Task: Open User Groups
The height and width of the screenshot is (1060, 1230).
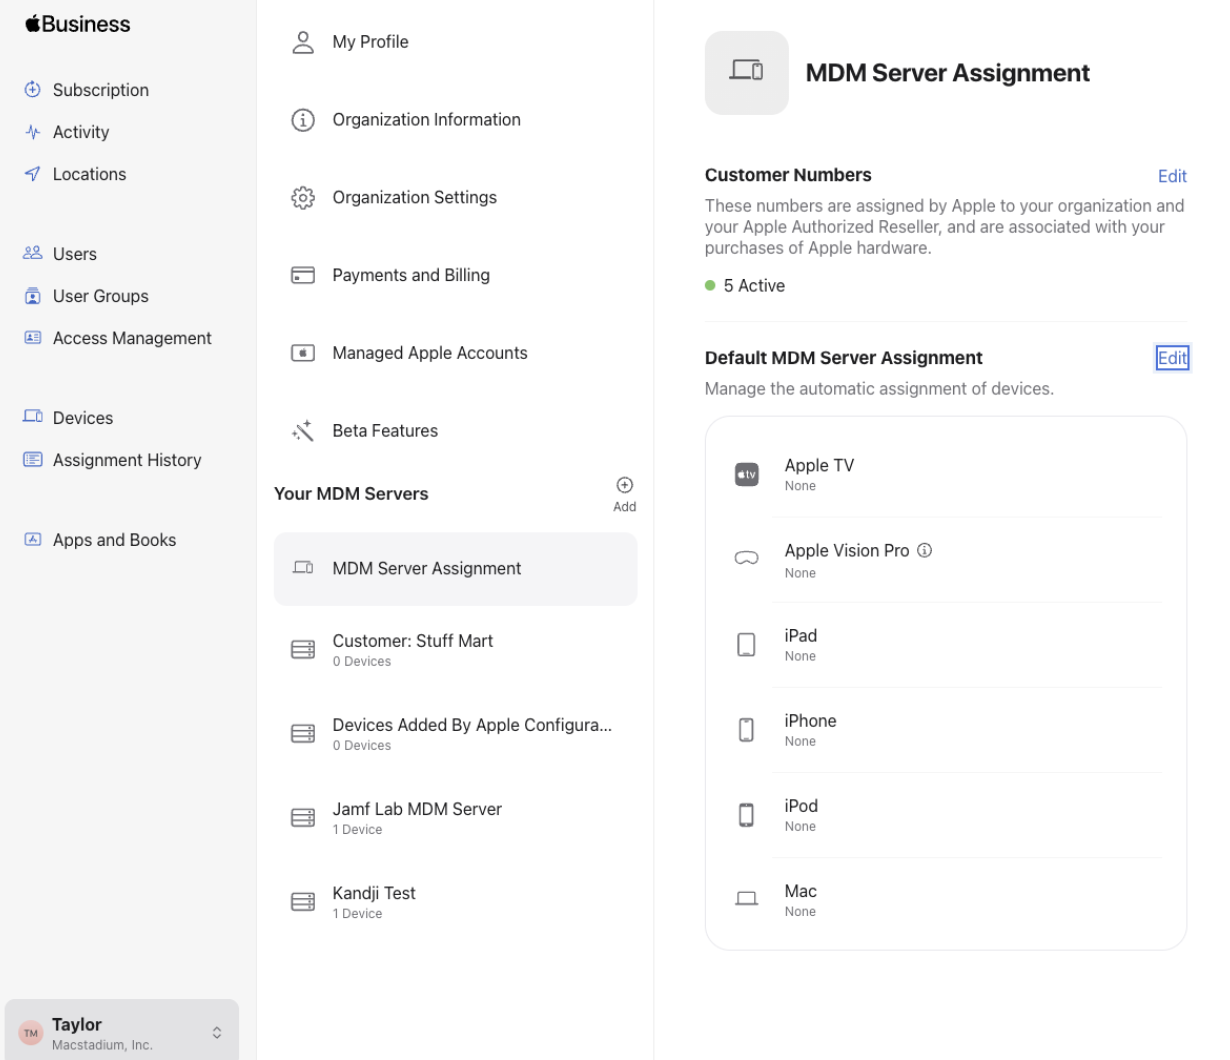Action: point(100,296)
